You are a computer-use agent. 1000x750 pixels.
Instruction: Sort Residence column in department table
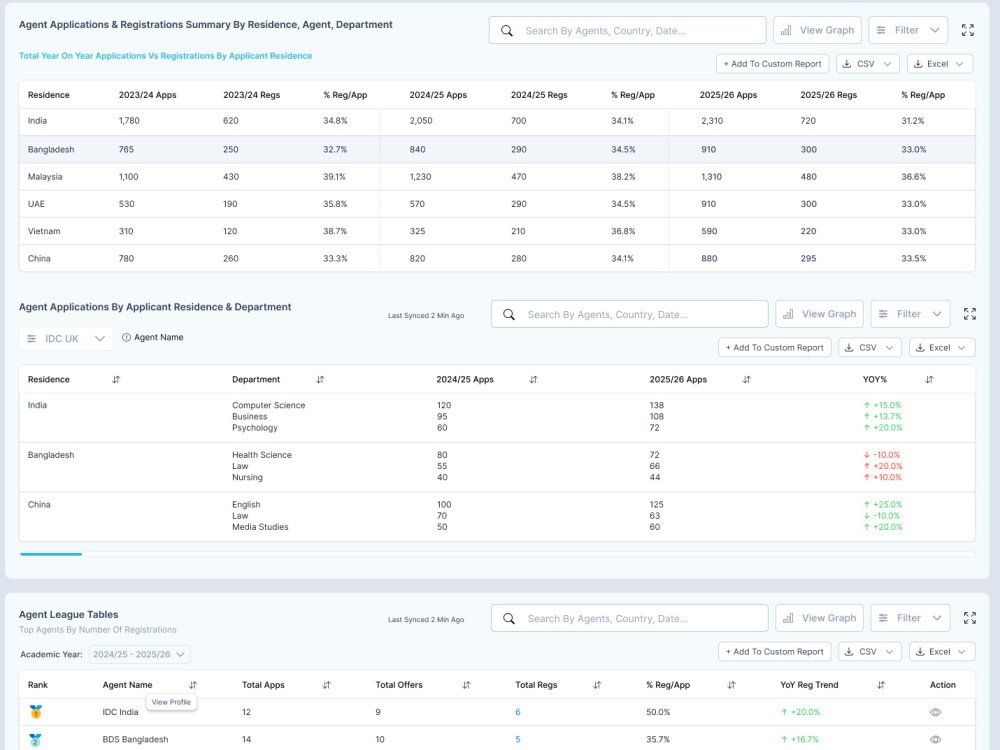pos(116,379)
